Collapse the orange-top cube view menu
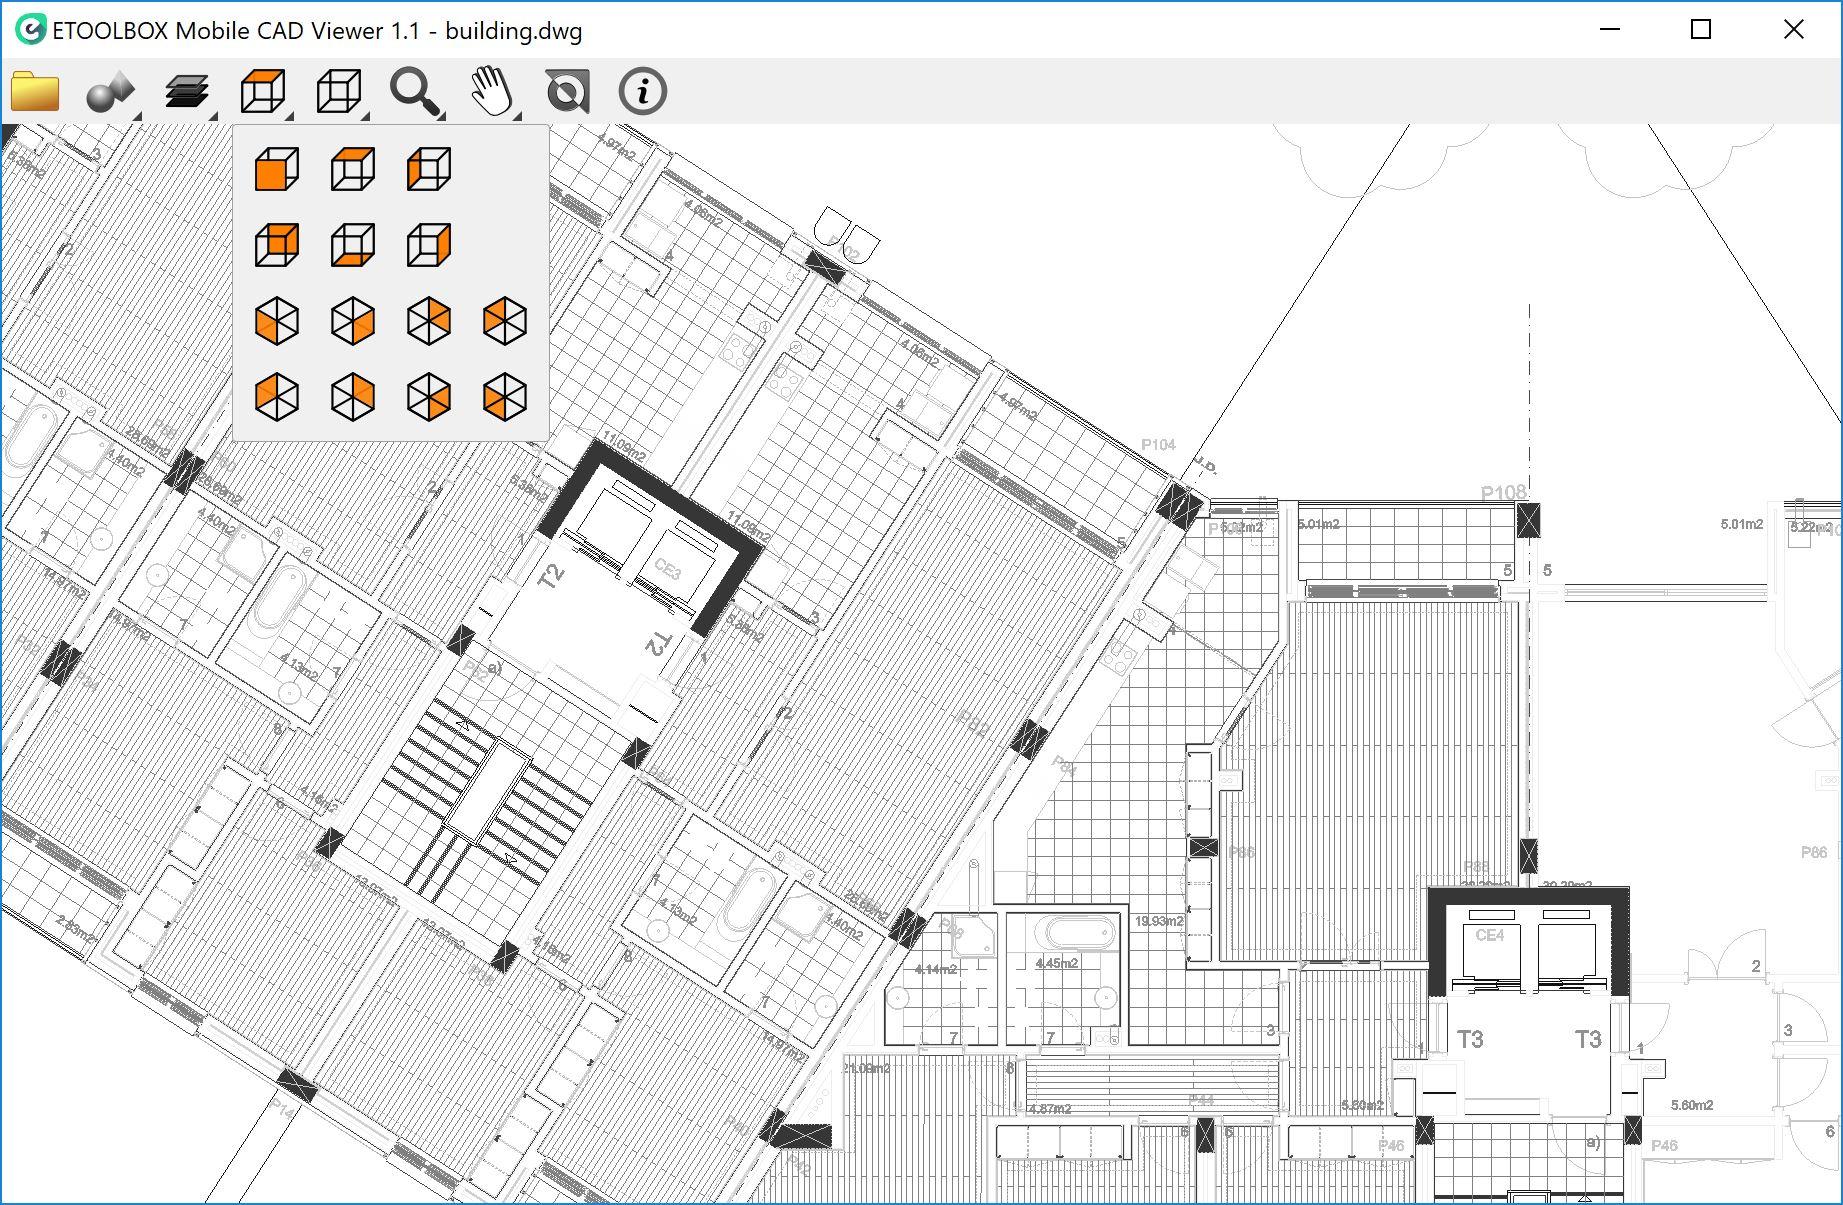 pos(264,92)
